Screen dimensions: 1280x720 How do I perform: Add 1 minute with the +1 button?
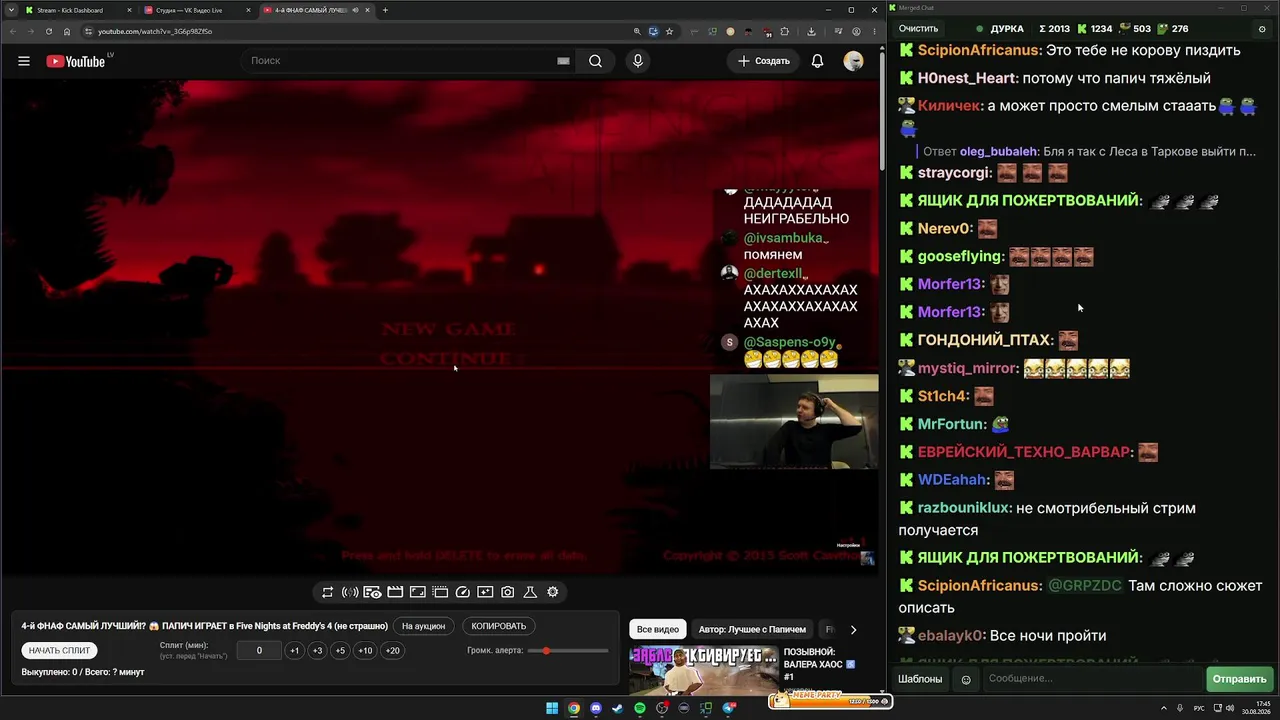pyautogui.click(x=294, y=650)
